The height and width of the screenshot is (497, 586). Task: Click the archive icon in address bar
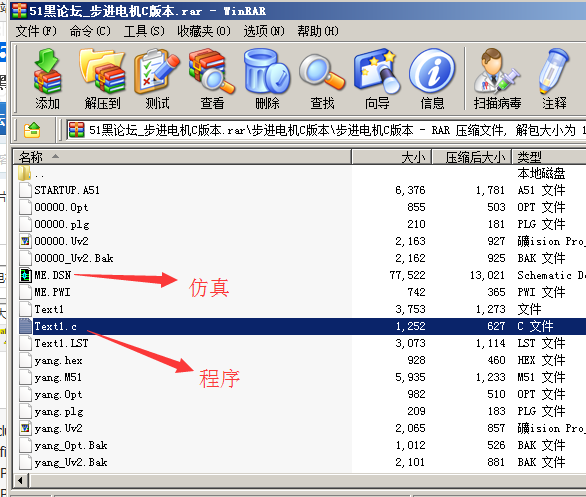coord(77,130)
